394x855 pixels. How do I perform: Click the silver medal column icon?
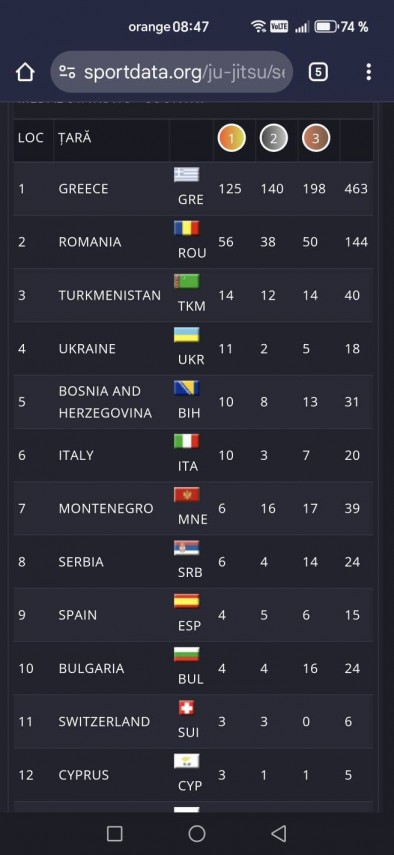coord(274,139)
